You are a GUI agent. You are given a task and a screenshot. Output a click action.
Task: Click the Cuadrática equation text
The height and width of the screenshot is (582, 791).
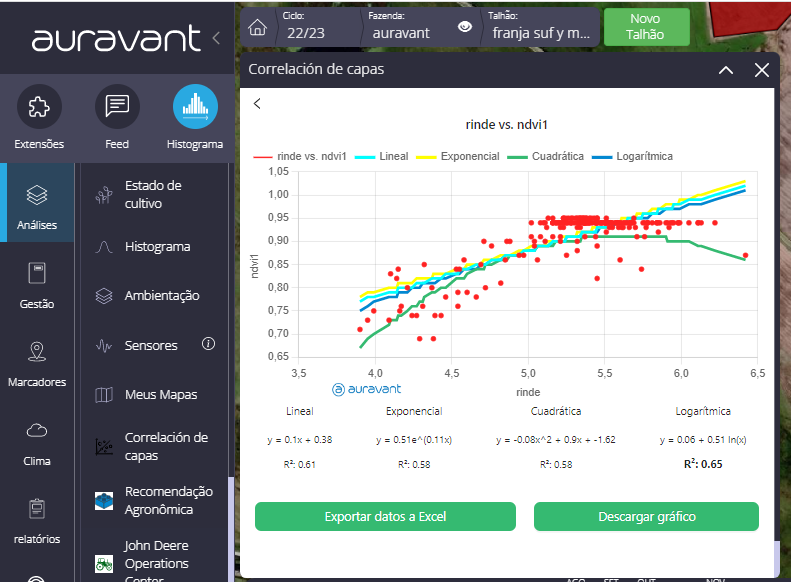(556, 440)
